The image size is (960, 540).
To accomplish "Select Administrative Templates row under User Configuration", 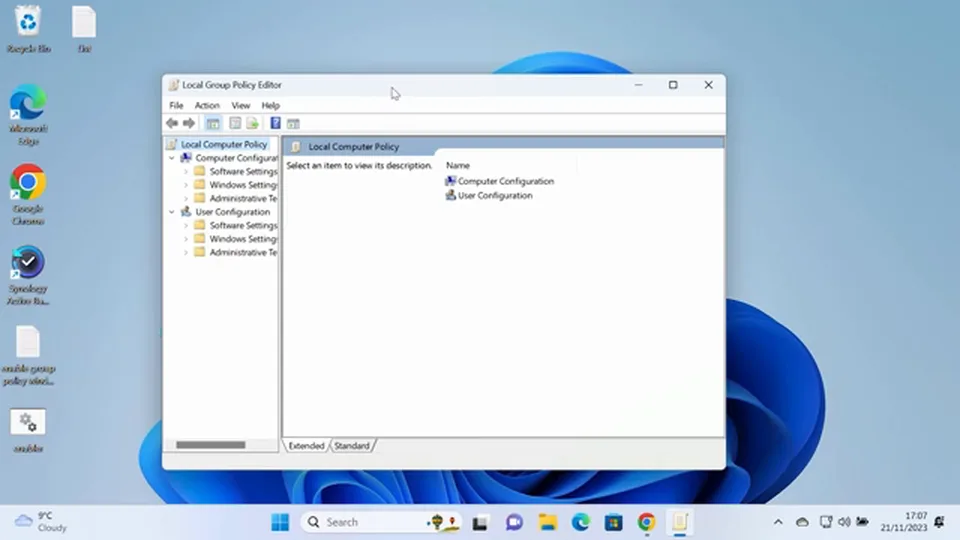I will point(243,252).
